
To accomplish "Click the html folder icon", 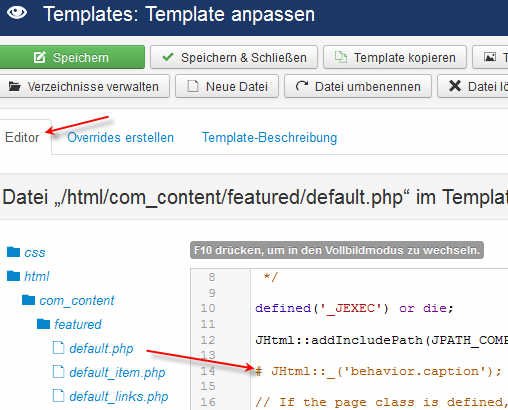I will pyautogui.click(x=13, y=276).
